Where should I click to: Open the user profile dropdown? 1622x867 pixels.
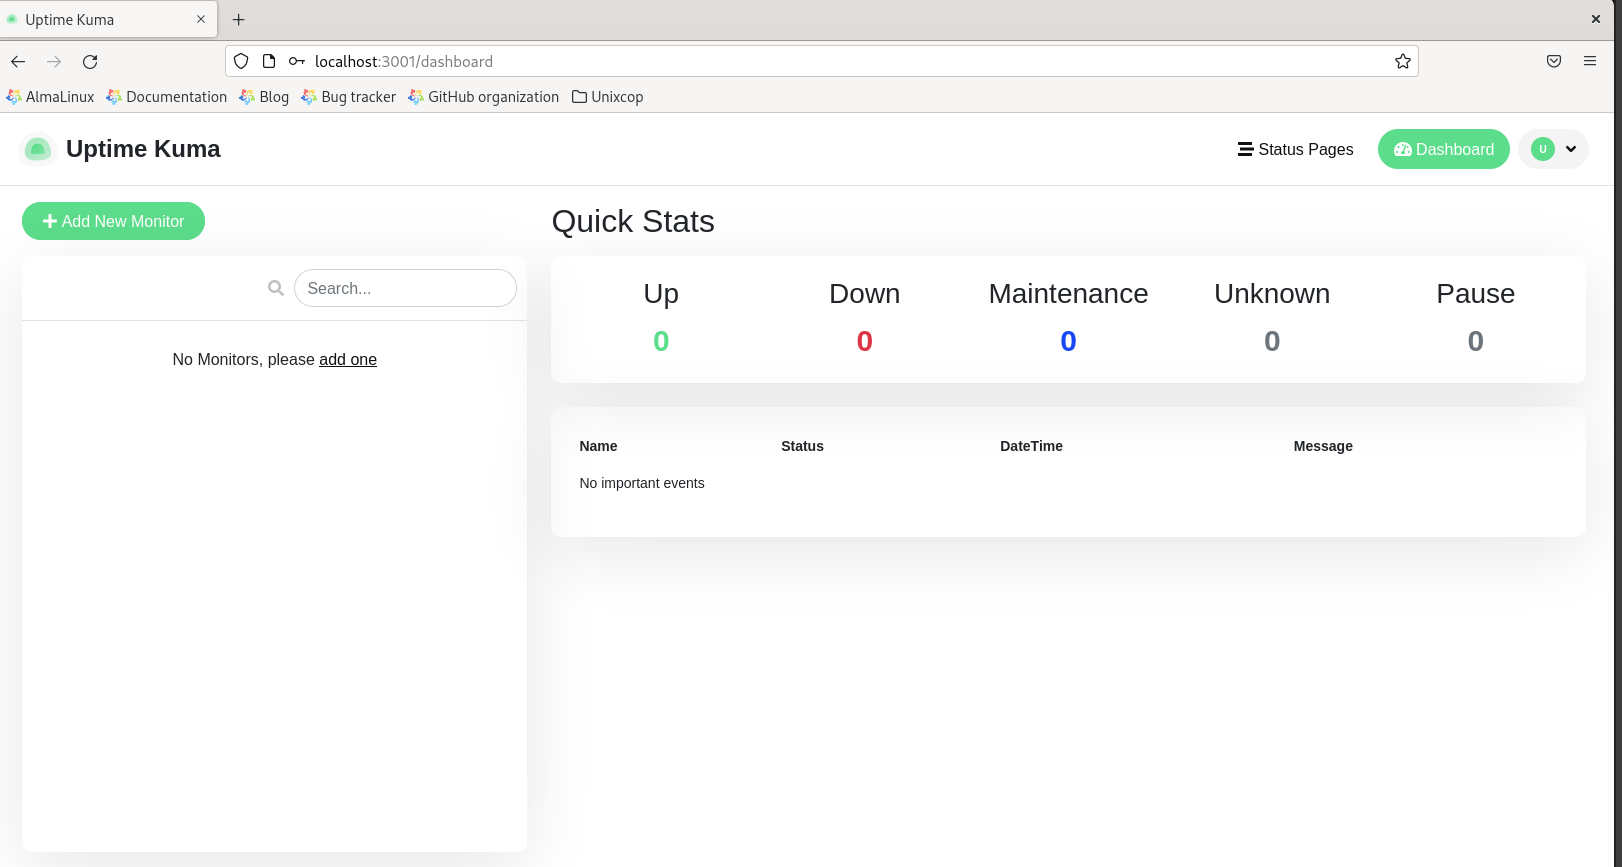1553,149
